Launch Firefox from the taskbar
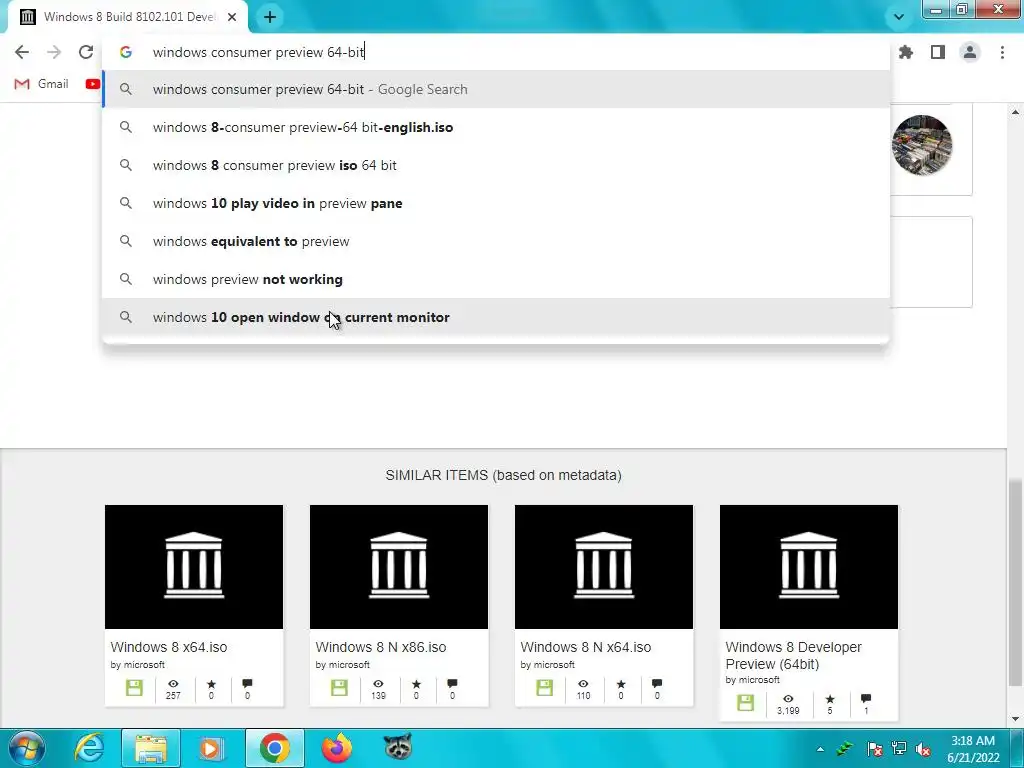Screen dimensions: 1024x768 336,748
